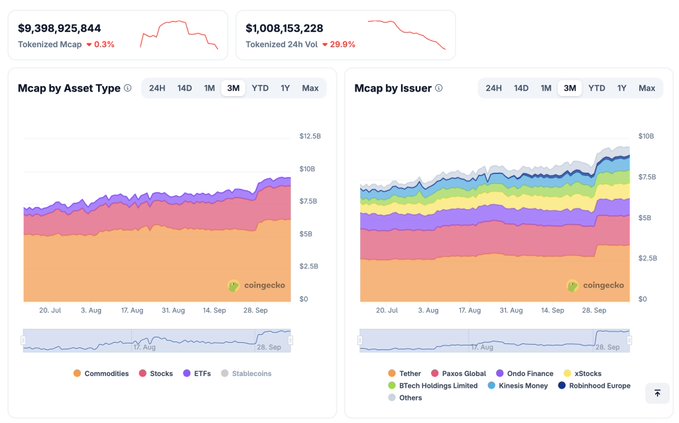Click the Mcap by Issuer heading
The width and height of the screenshot is (679, 423).
(x=393, y=88)
